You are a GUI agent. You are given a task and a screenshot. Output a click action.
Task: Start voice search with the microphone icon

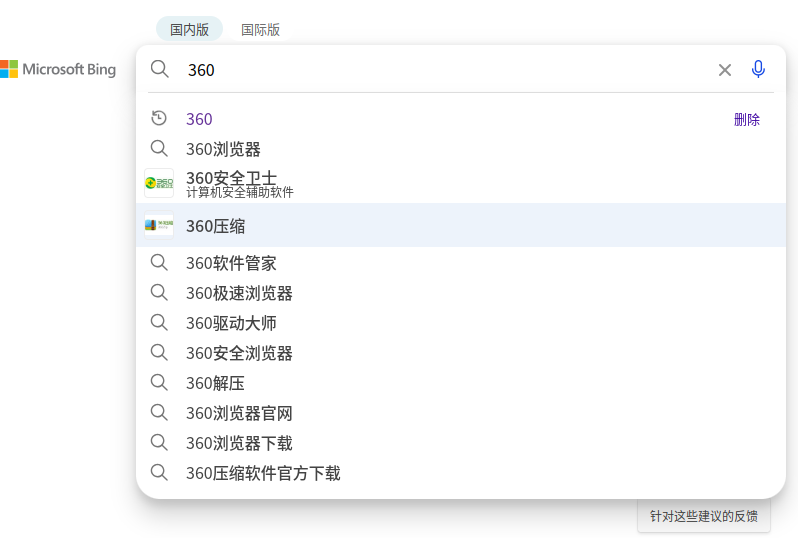(758, 69)
